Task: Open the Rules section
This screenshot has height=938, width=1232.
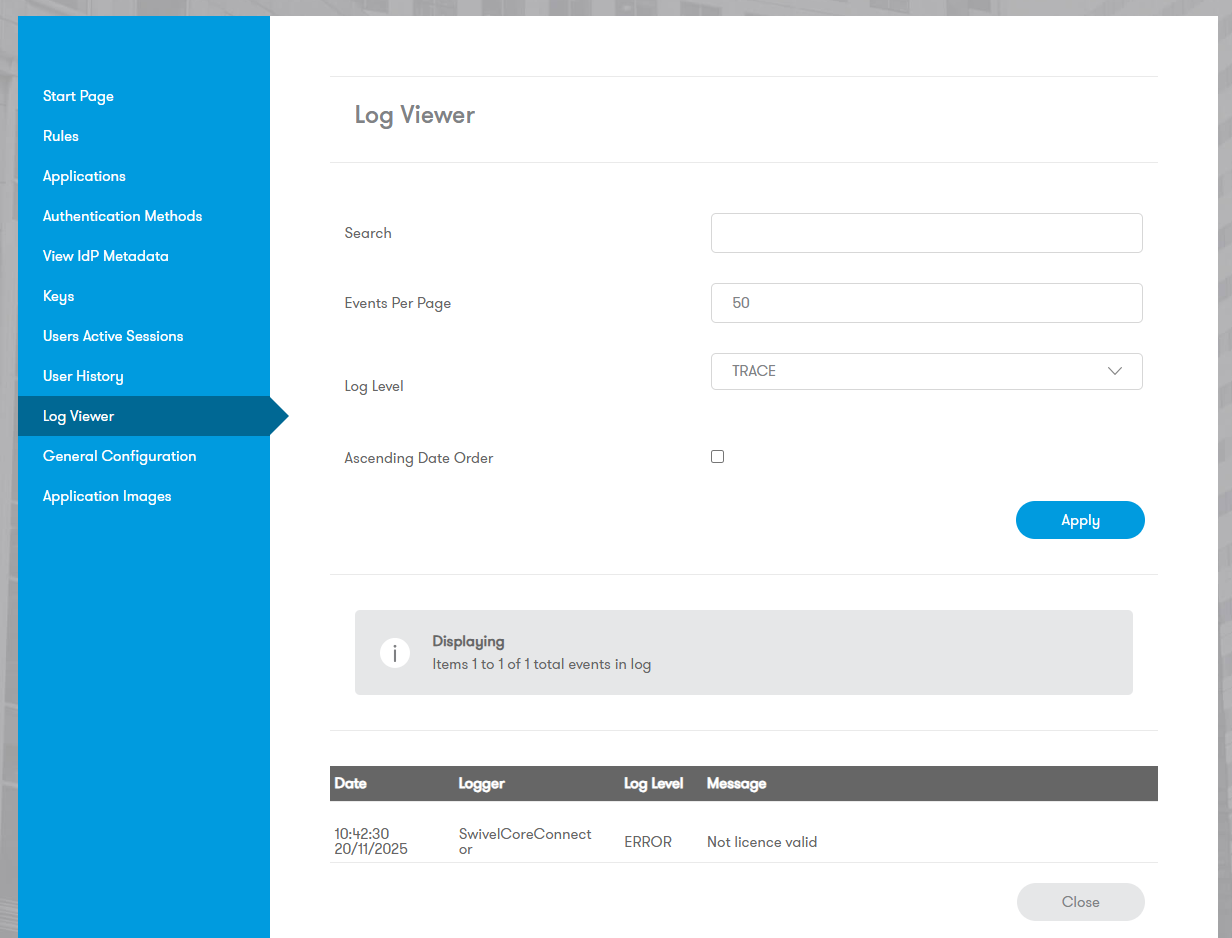Action: (60, 135)
